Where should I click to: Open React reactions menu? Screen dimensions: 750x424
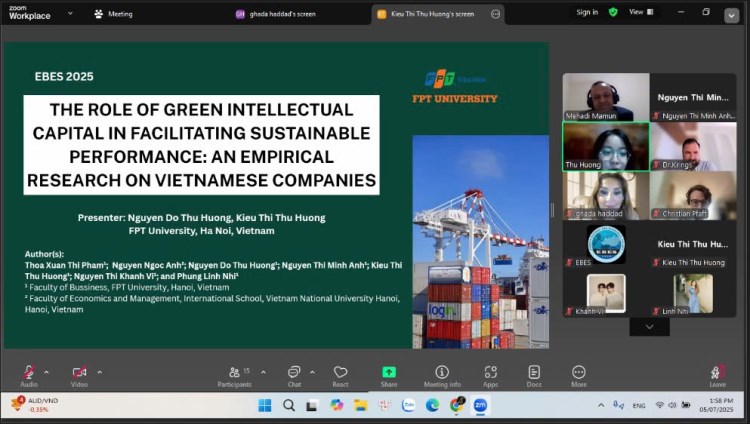[340, 376]
